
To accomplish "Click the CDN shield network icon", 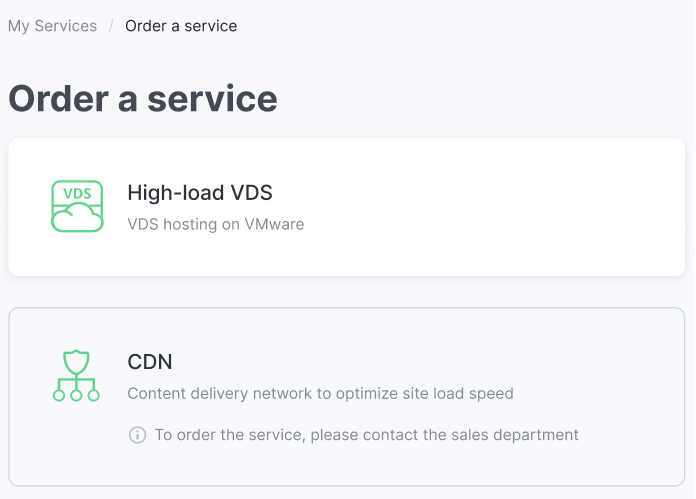I will (76, 376).
